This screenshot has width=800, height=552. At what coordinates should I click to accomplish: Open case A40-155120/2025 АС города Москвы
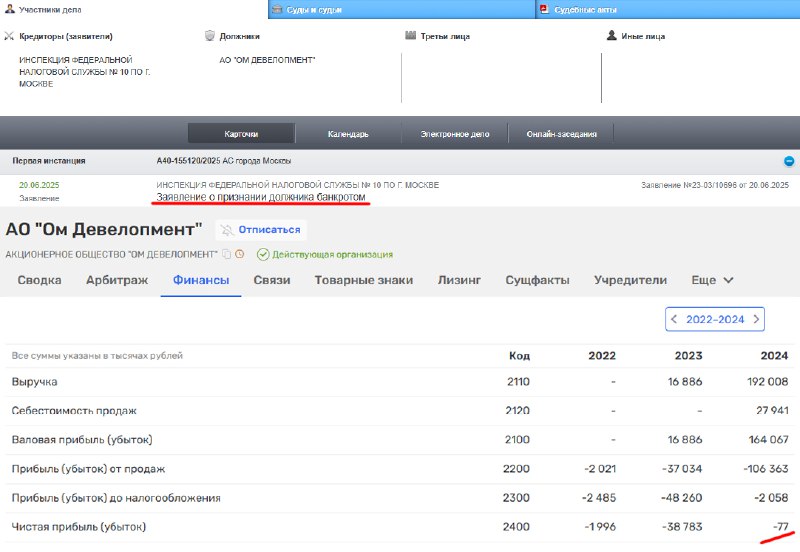coord(223,161)
